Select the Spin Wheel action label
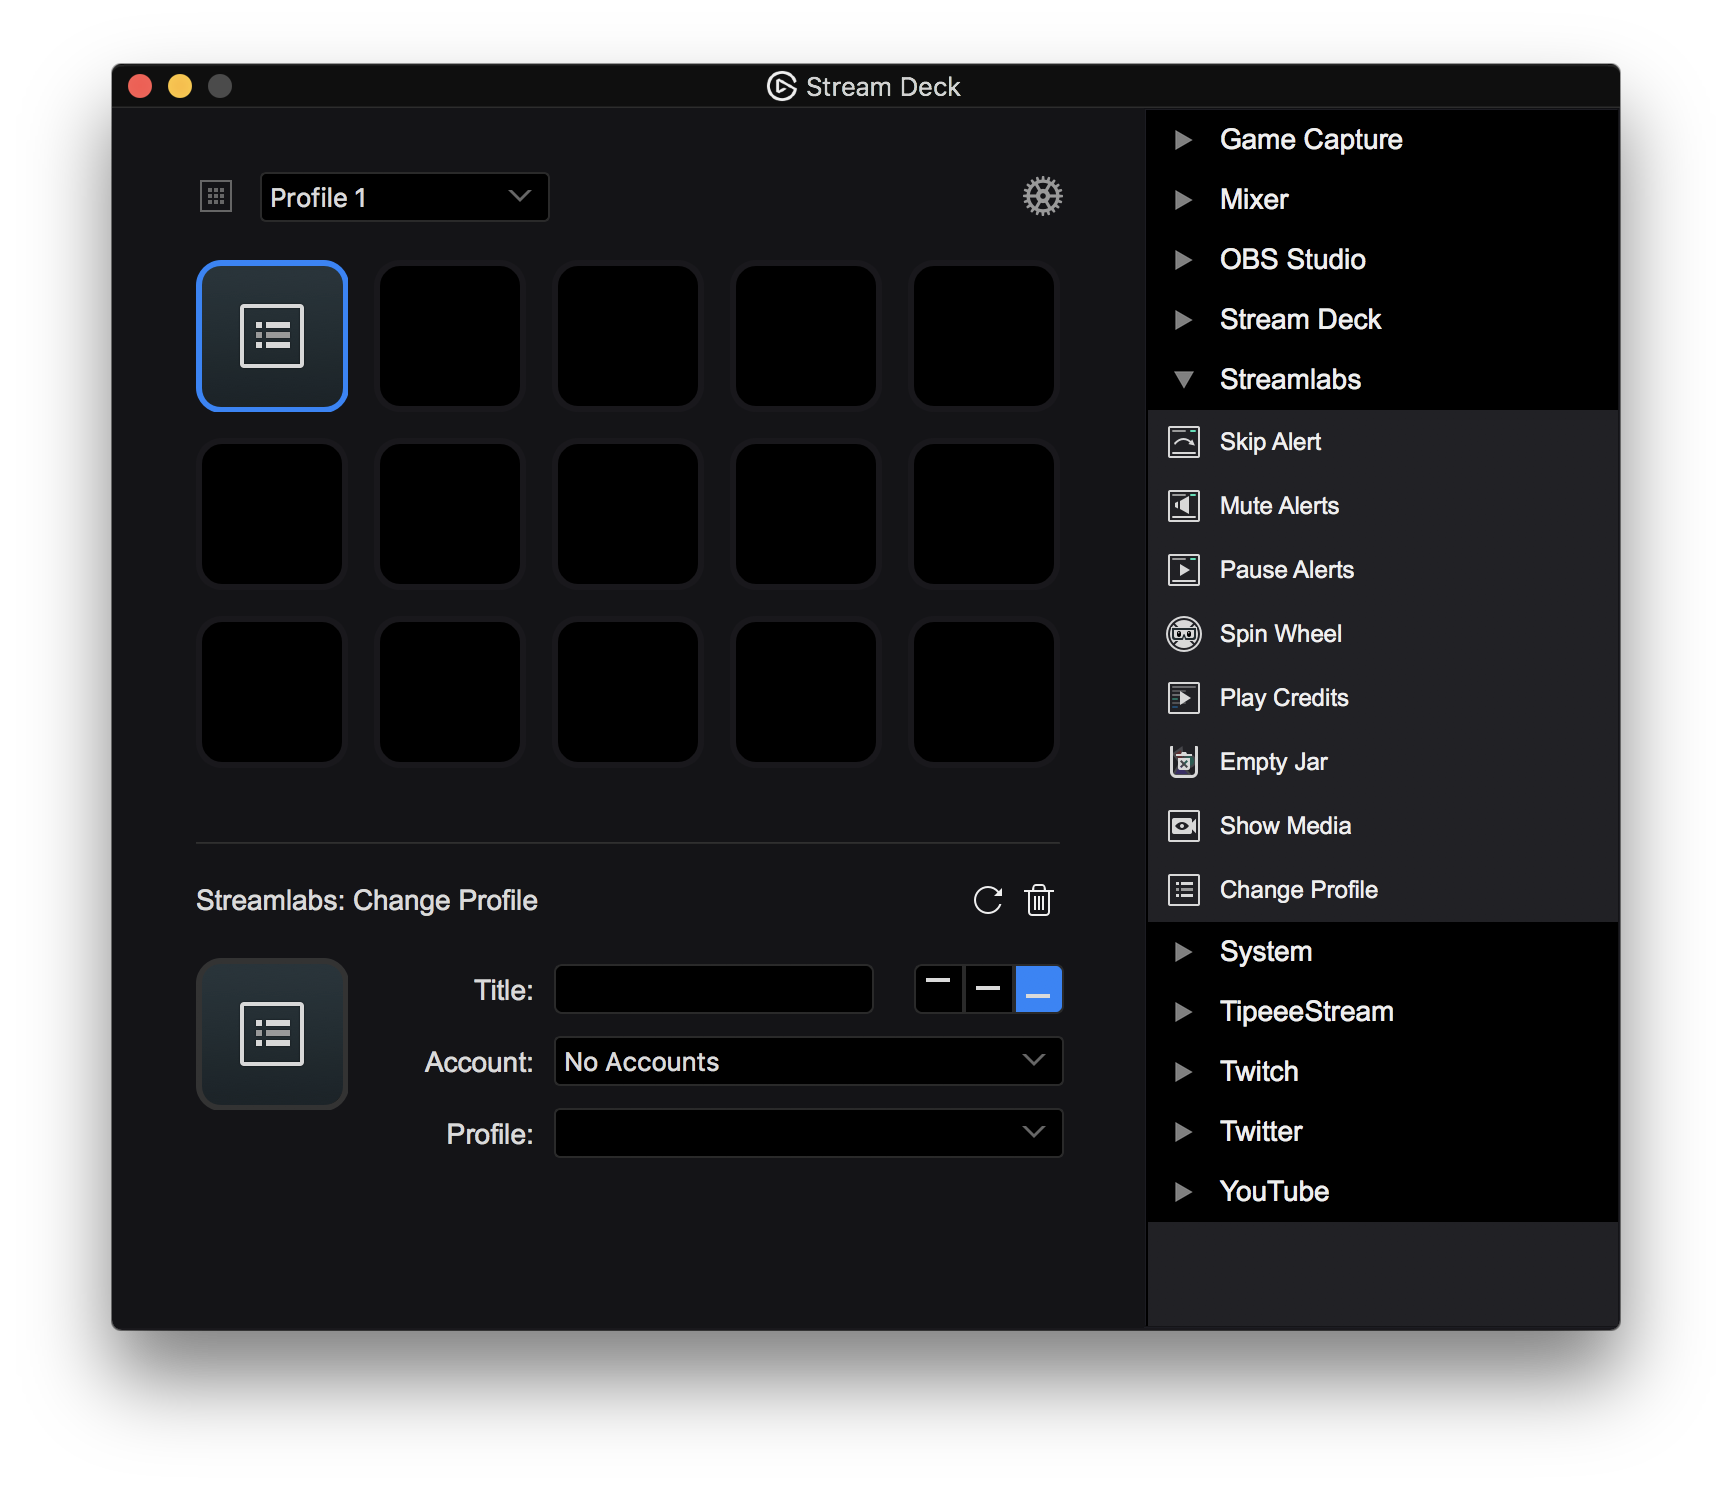1732x1490 pixels. pyautogui.click(x=1281, y=633)
